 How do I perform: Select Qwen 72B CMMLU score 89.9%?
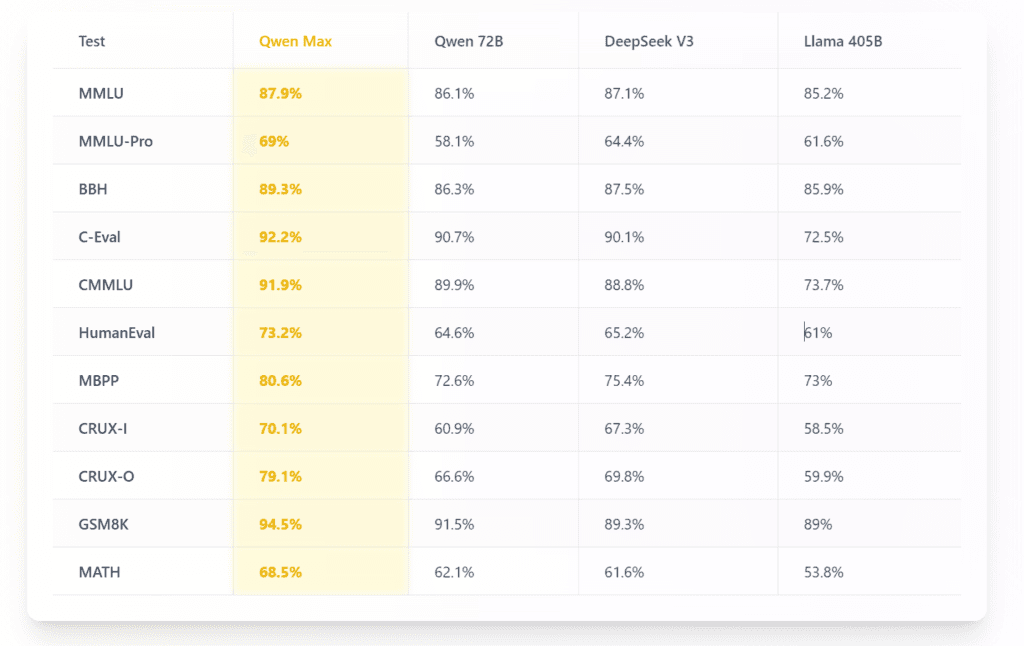454,285
